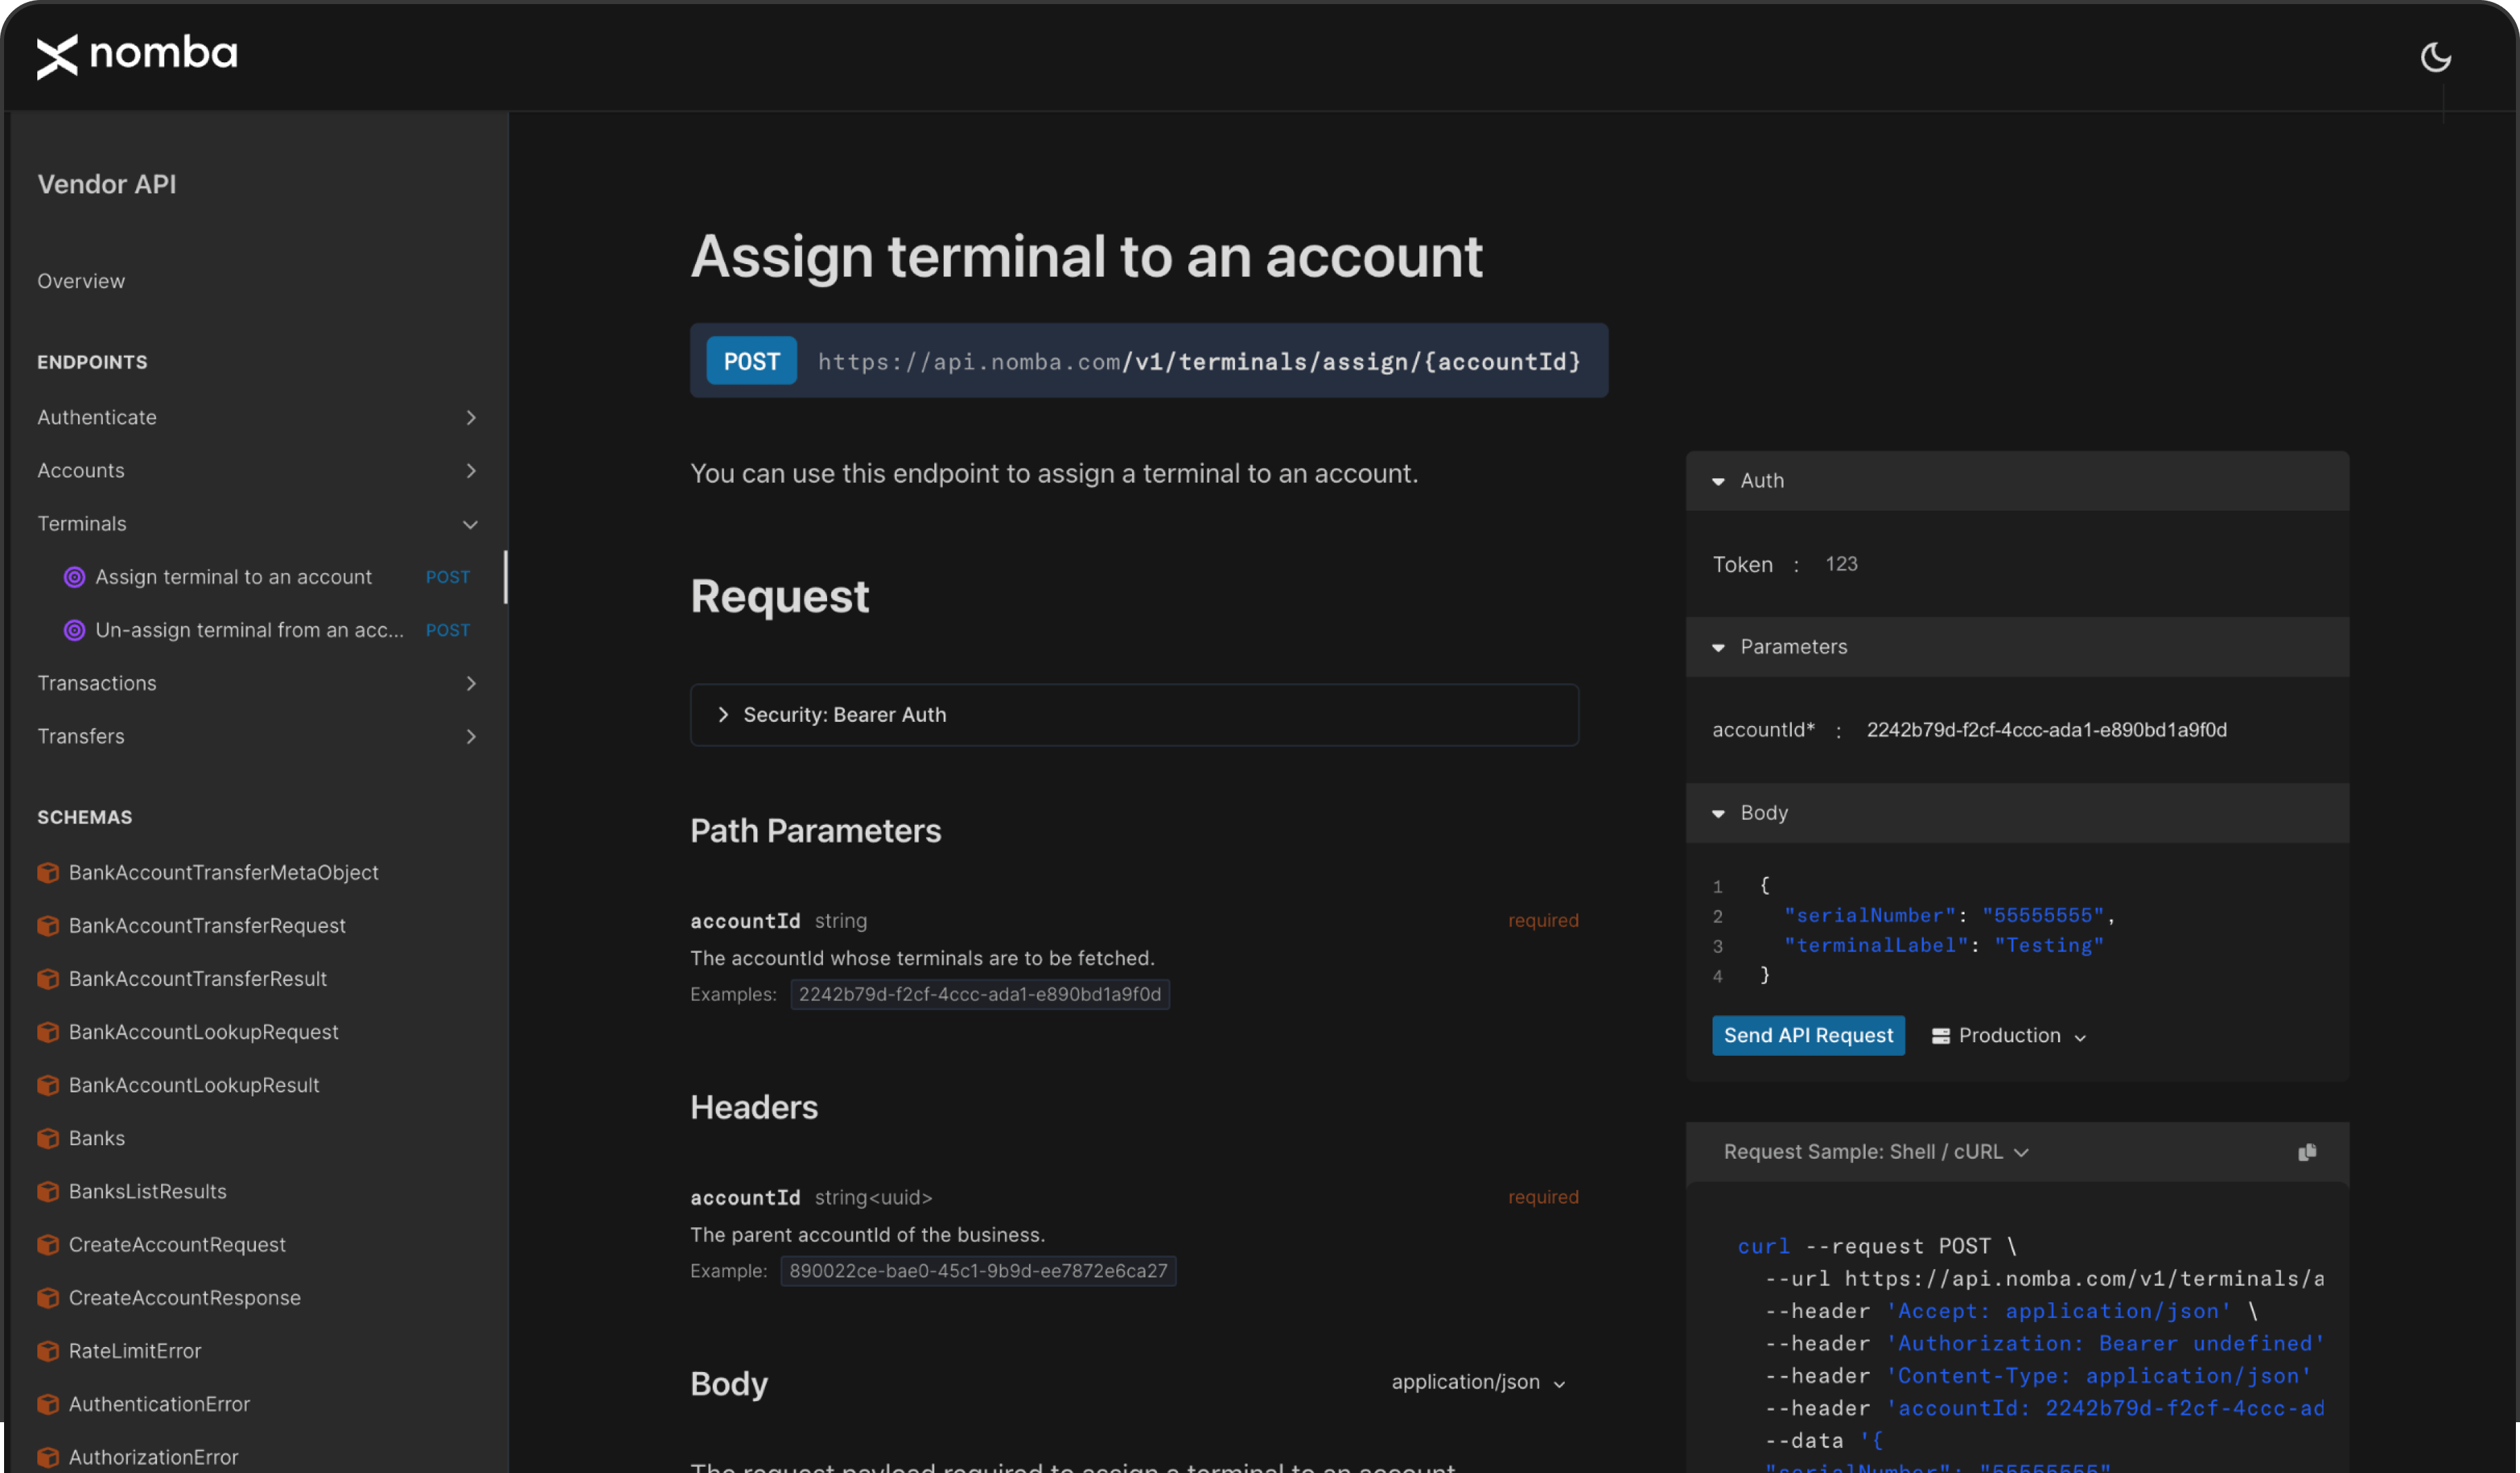This screenshot has height=1473, width=2520.
Task: Click CreateAccountRequest cube icon
Action: [x=48, y=1244]
